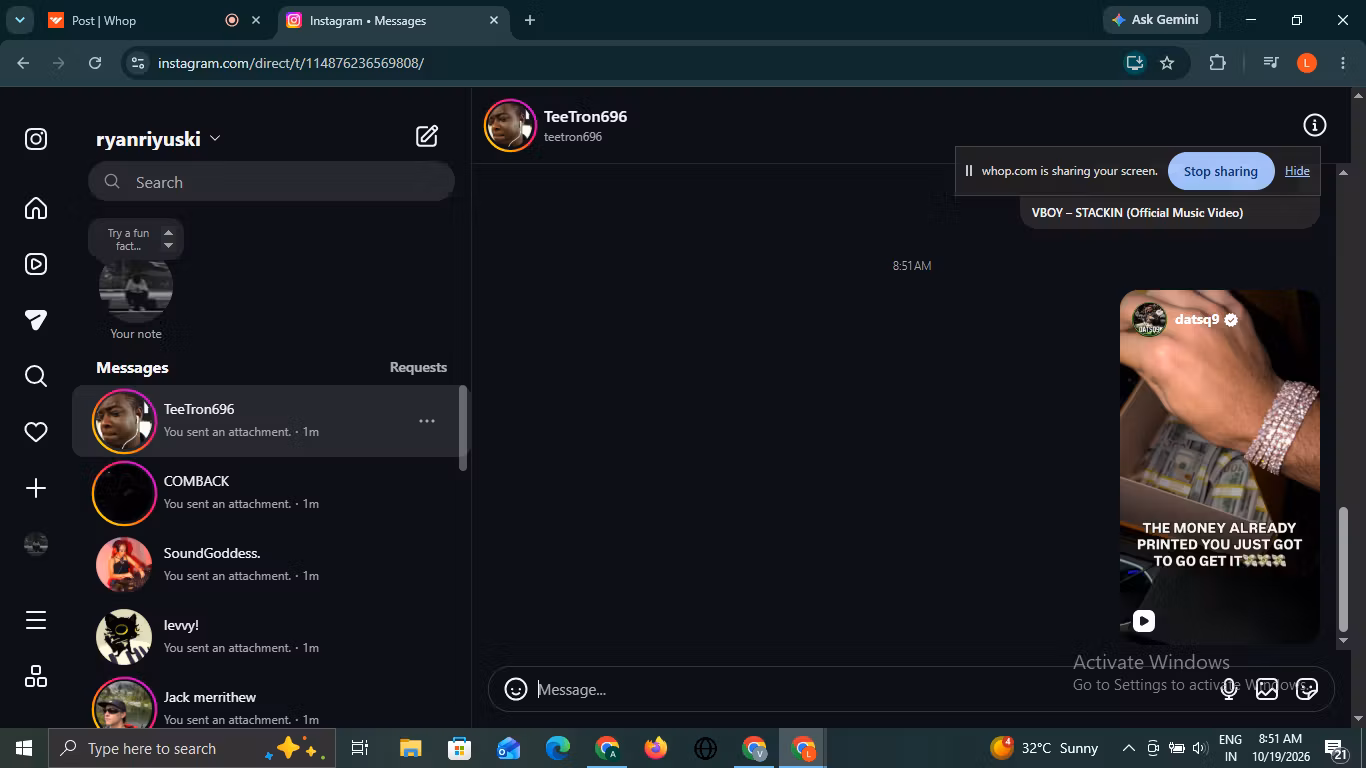Open Windows notification center
Viewport: 1366px width, 768px height.
tap(1337, 748)
